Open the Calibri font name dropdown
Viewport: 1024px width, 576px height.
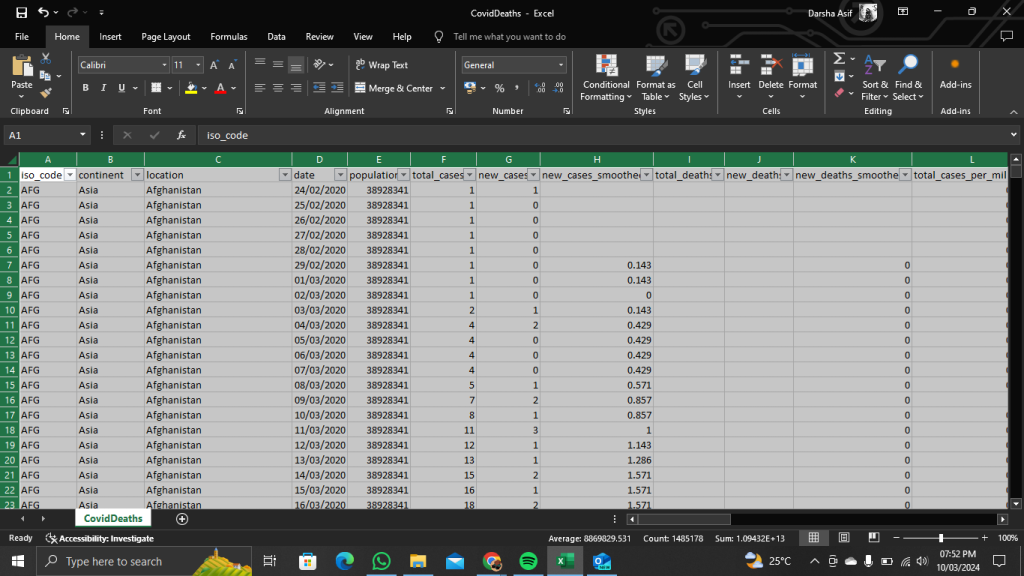tap(164, 65)
